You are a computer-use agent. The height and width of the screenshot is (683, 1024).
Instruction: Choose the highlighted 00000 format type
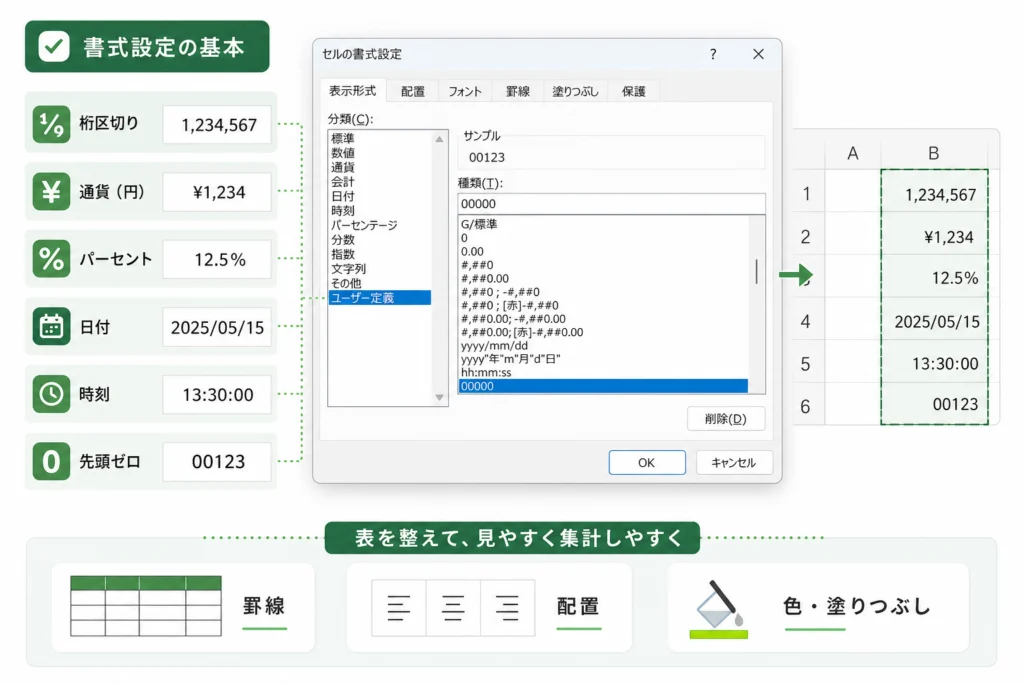[x=603, y=386]
